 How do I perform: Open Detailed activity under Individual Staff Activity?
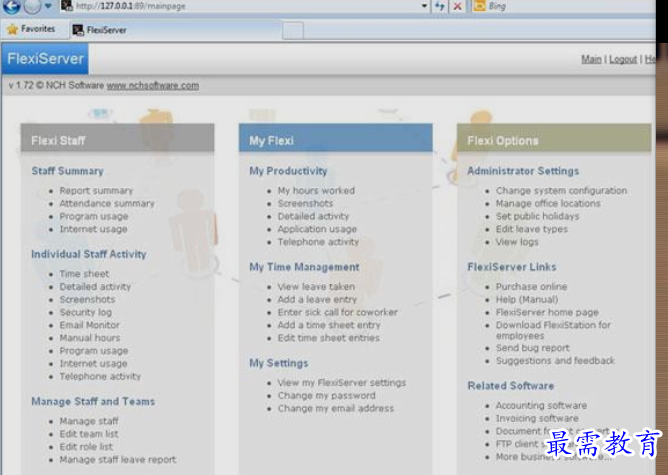coord(95,286)
